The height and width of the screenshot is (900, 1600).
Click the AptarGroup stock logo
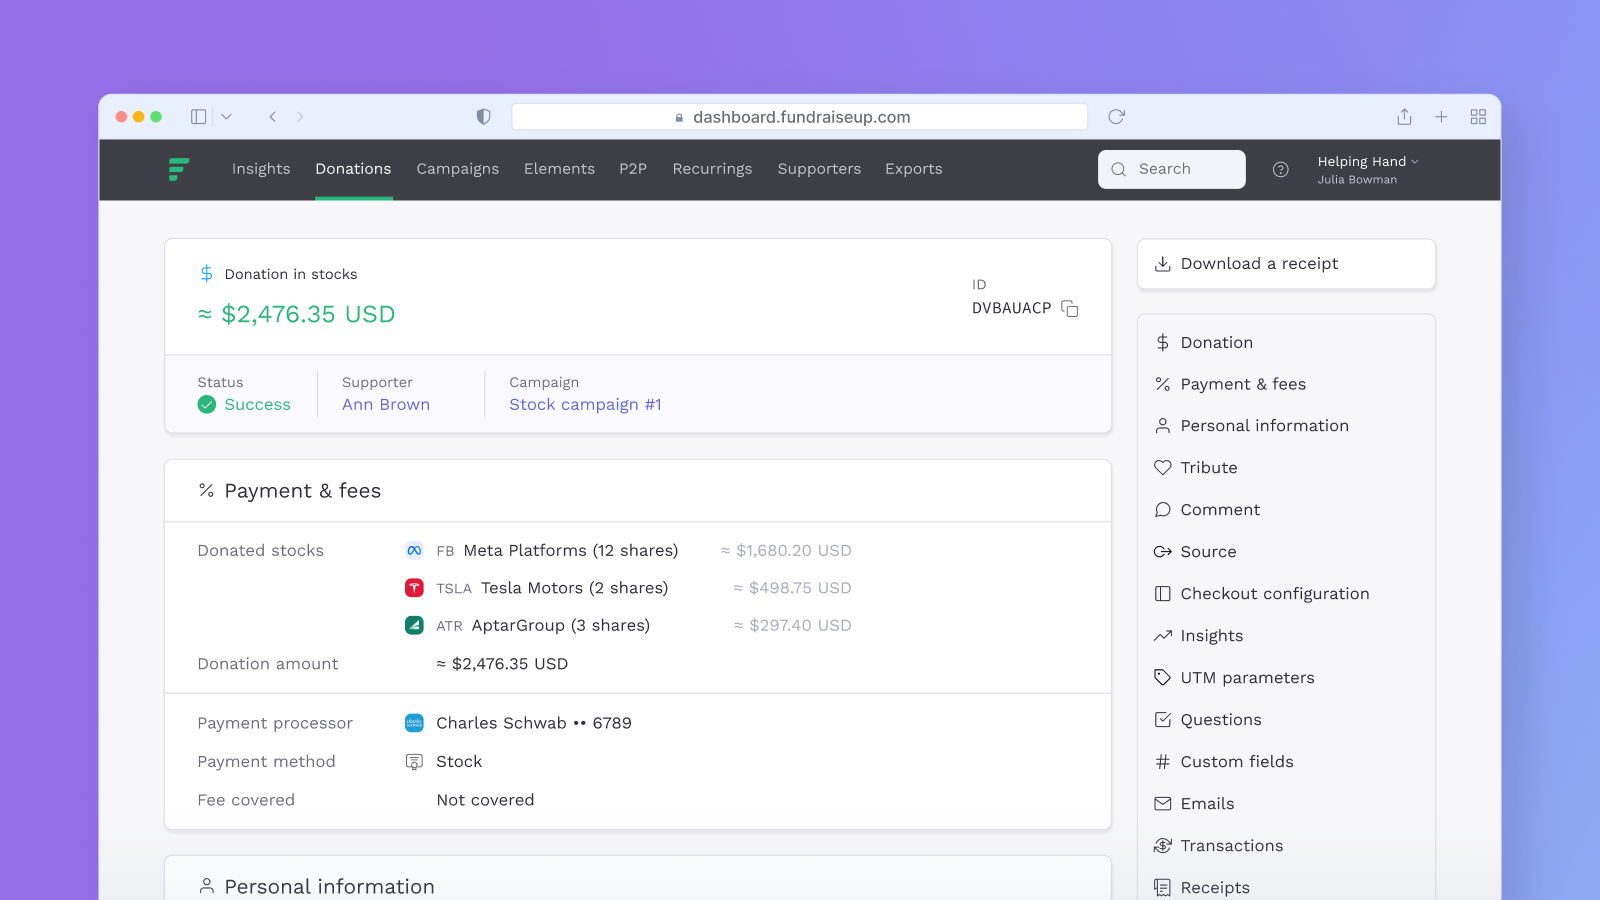414,625
